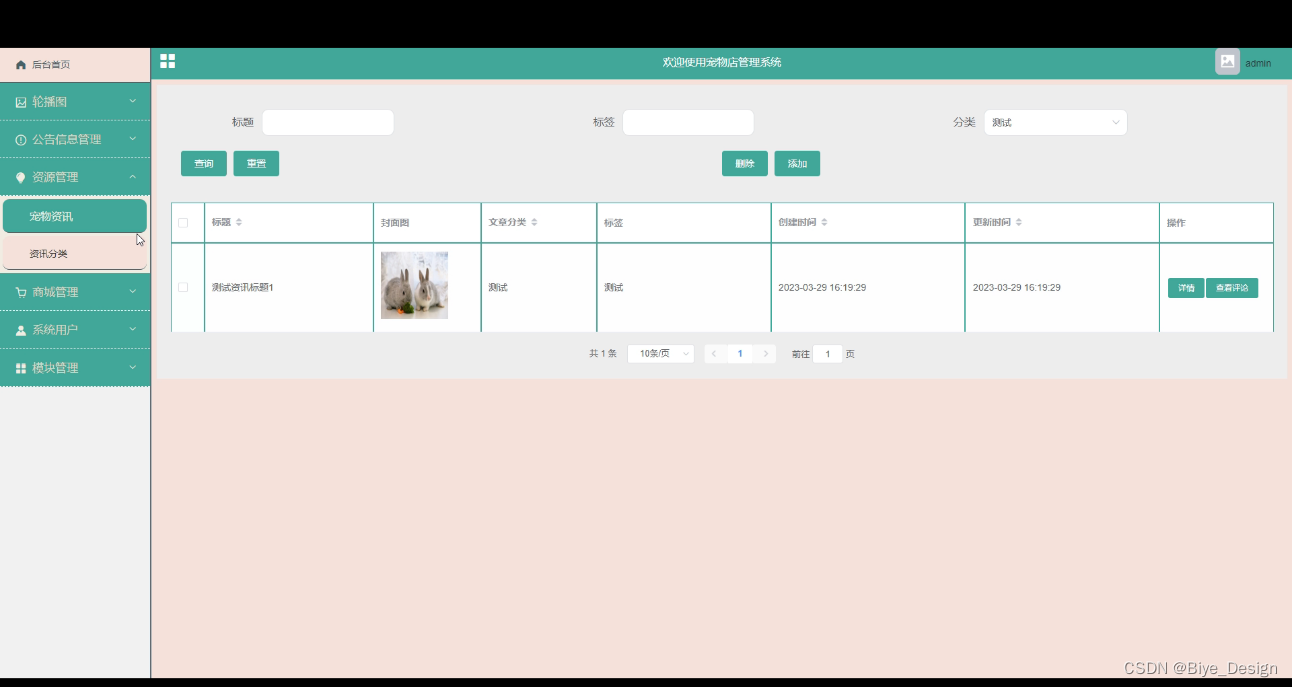1292x687 pixels.
Task: Toggle the select-all header checkbox
Action: [183, 222]
